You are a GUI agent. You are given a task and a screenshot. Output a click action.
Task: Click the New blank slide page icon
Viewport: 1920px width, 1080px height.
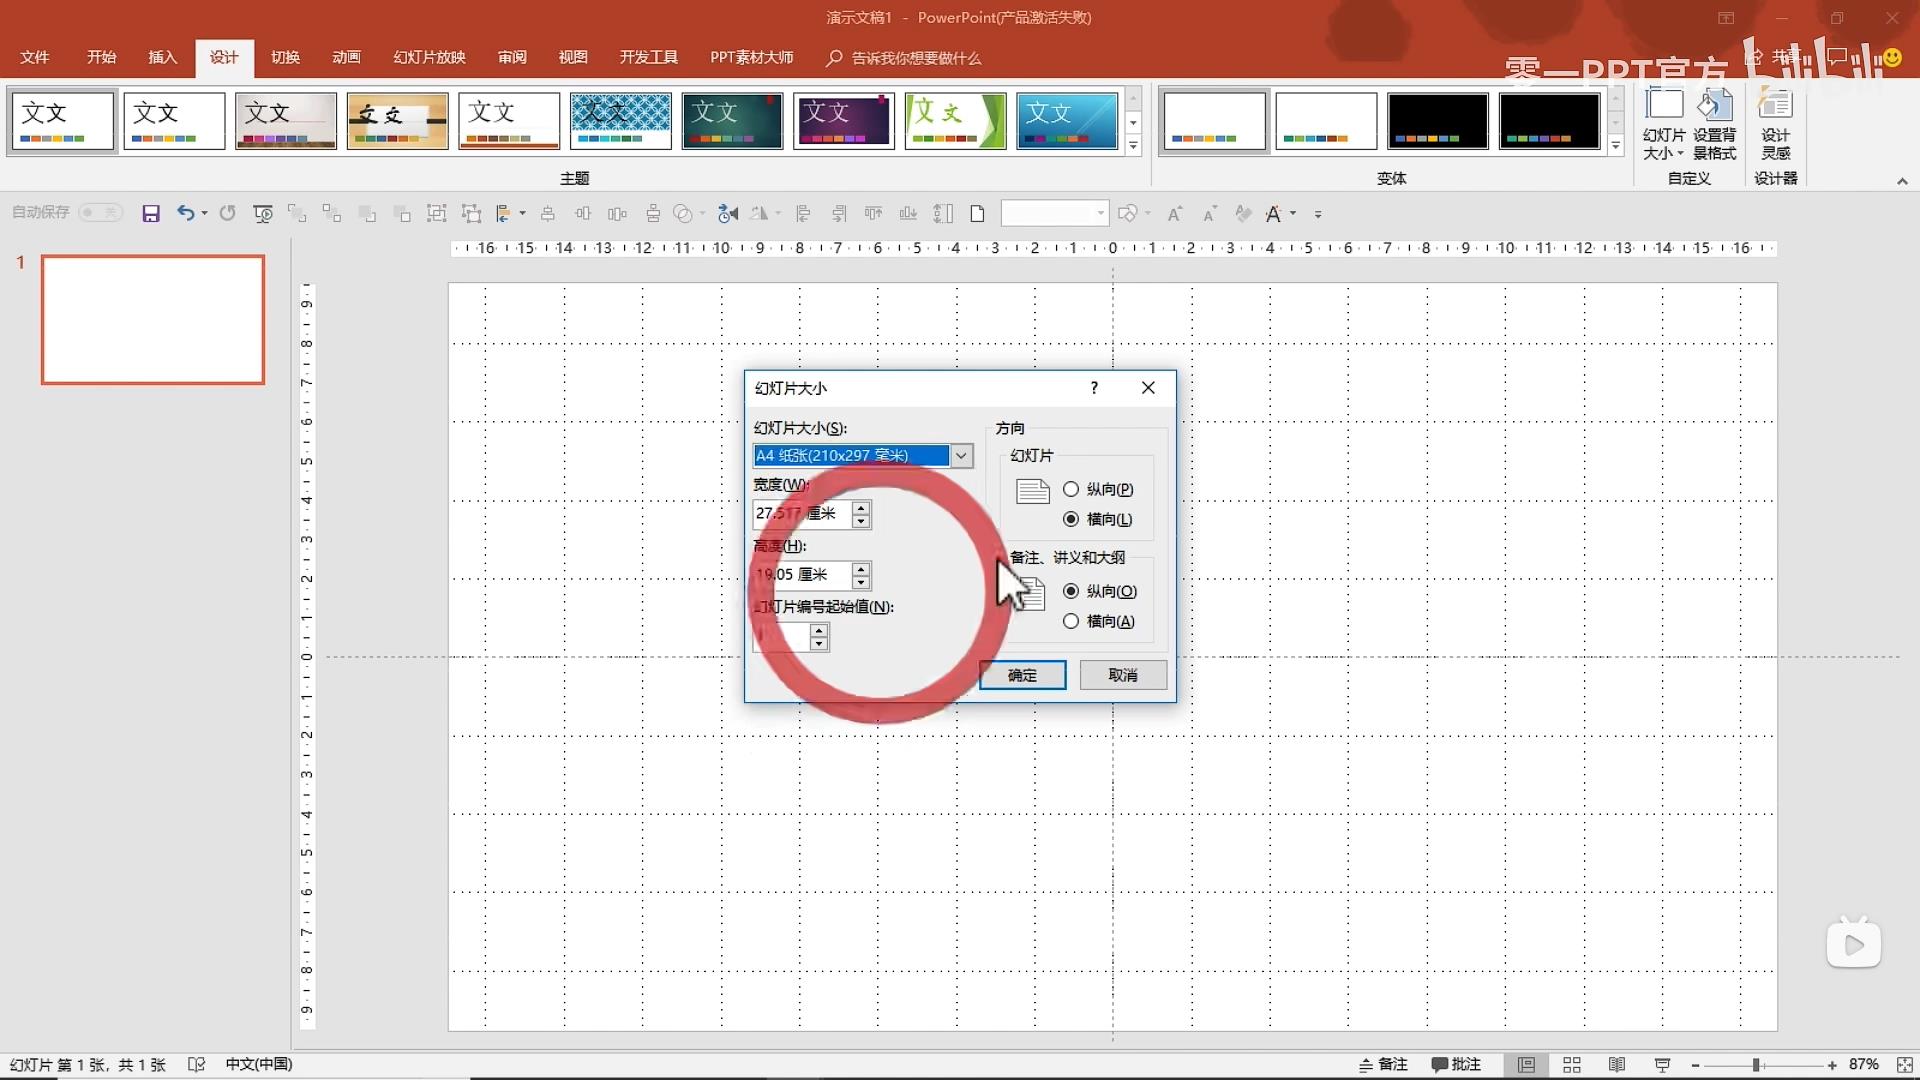pyautogui.click(x=978, y=214)
